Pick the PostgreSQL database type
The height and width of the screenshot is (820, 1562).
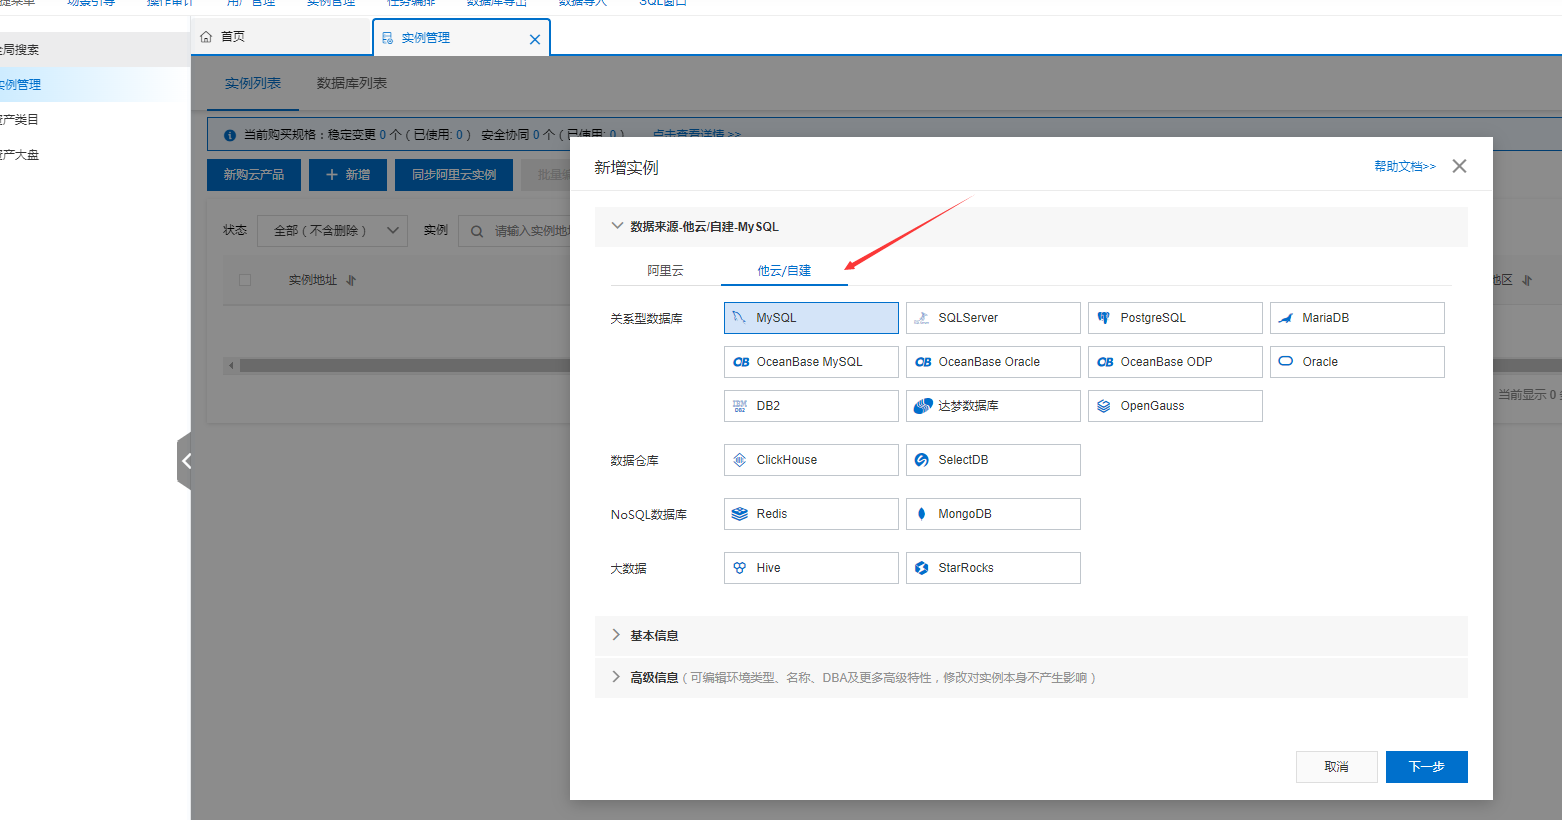tap(1175, 318)
